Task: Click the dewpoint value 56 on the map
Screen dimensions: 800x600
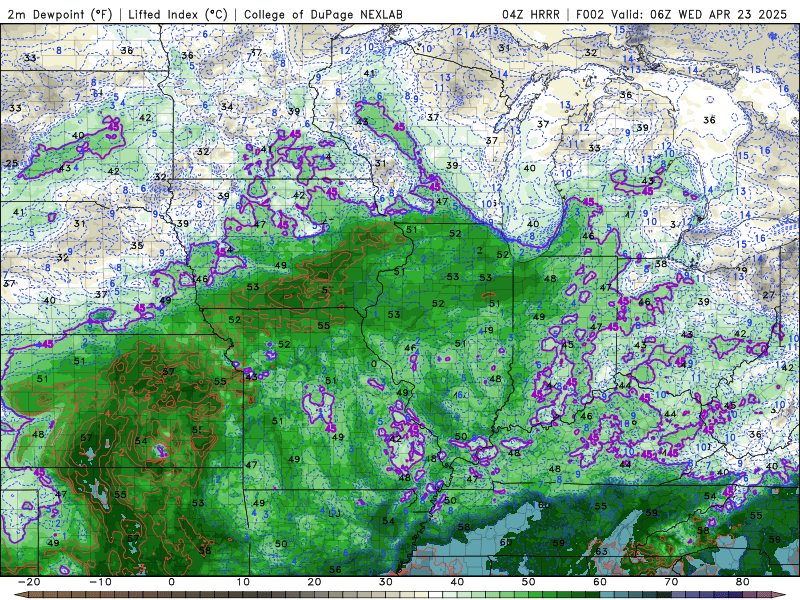Action: tap(335, 569)
